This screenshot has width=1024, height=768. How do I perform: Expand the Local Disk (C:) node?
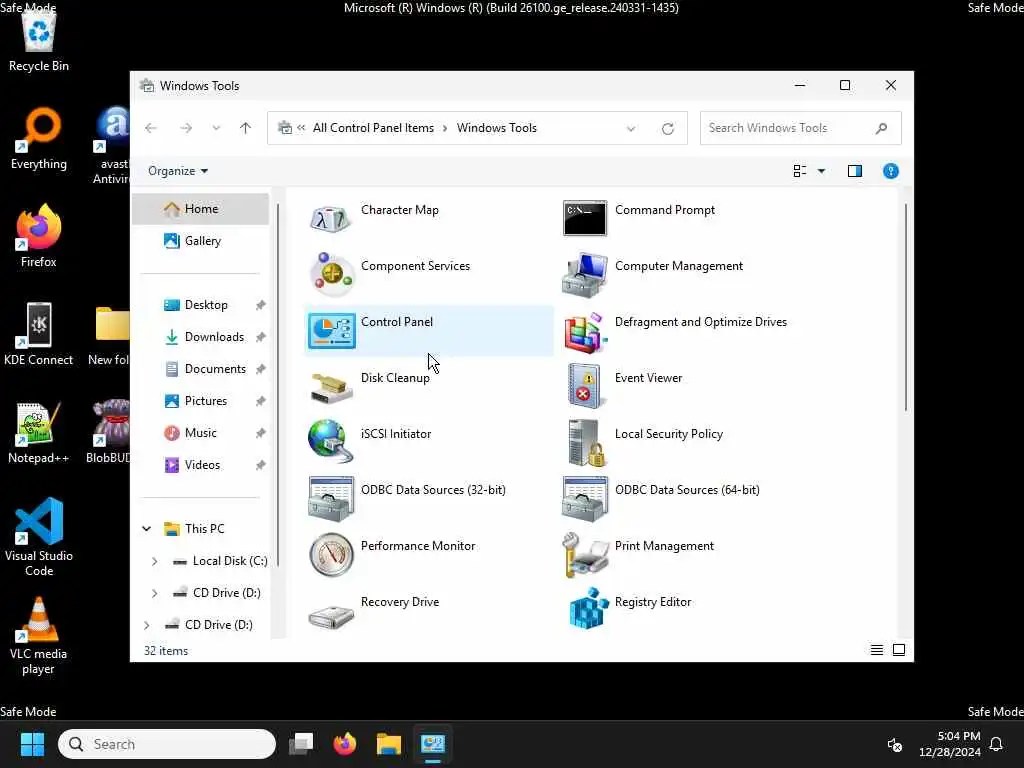tap(155, 561)
